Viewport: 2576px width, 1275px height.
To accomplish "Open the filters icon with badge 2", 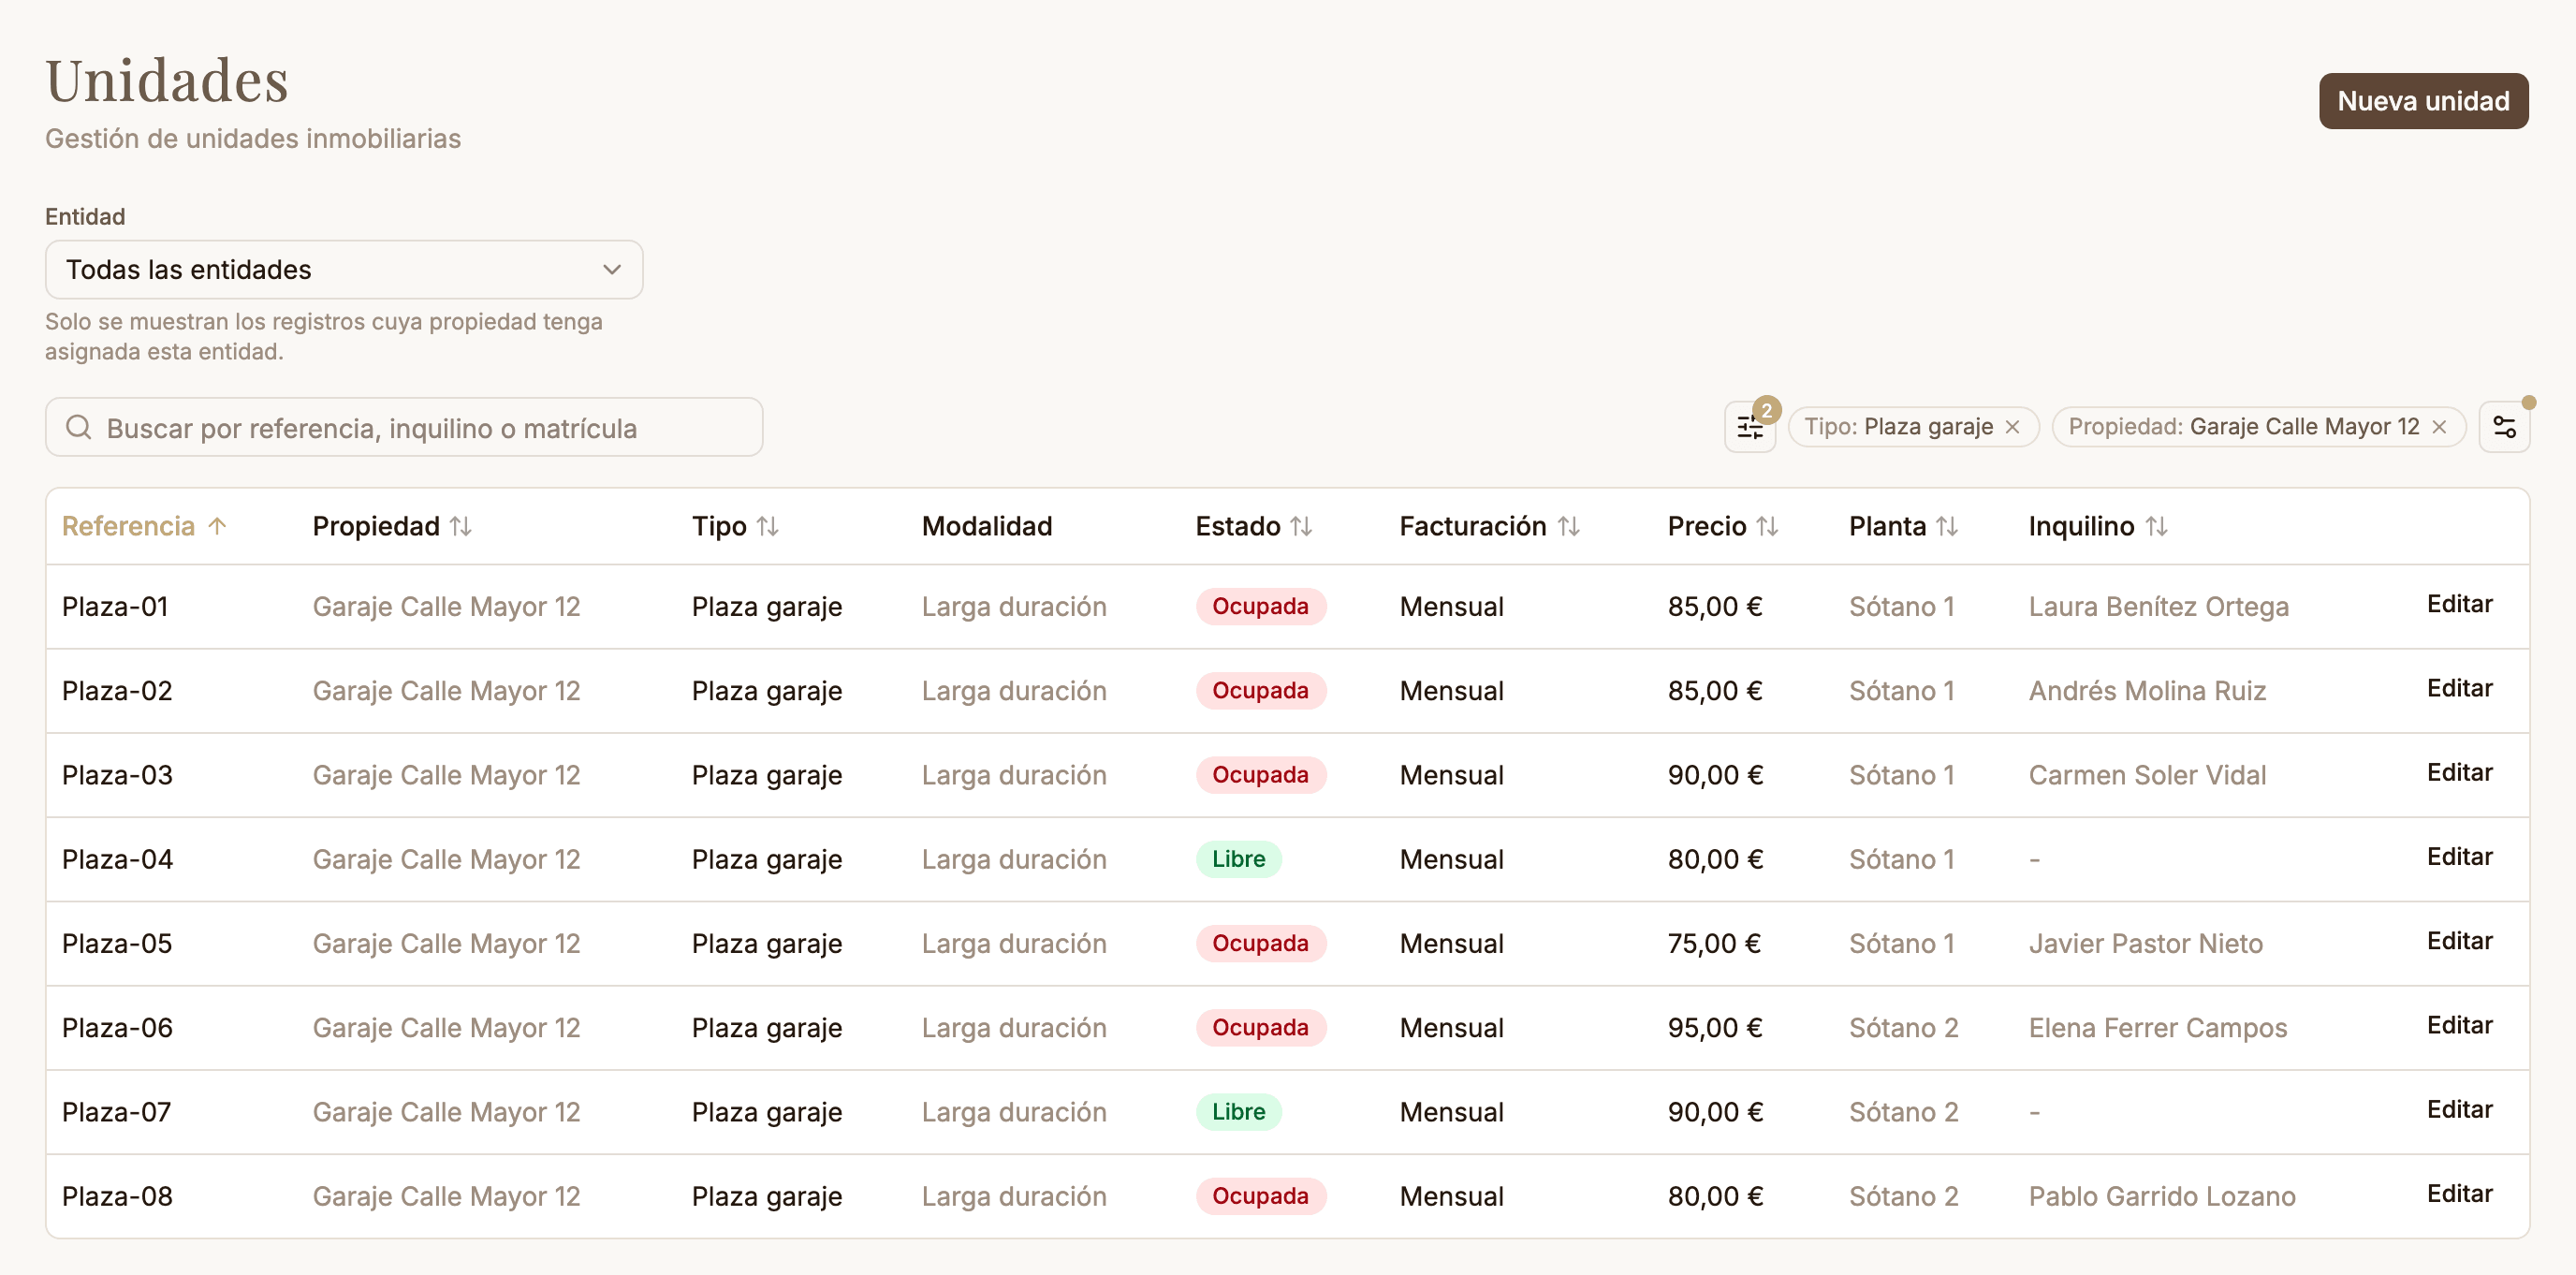I will click(1749, 427).
